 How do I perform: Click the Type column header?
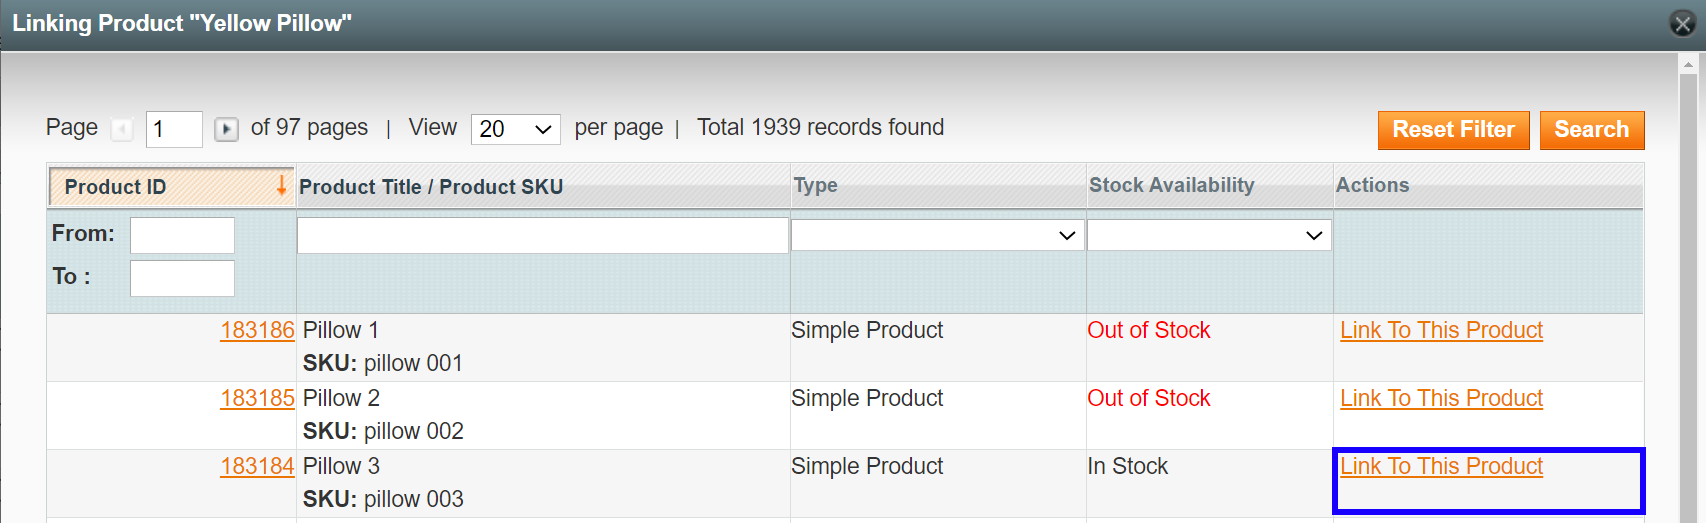click(816, 185)
